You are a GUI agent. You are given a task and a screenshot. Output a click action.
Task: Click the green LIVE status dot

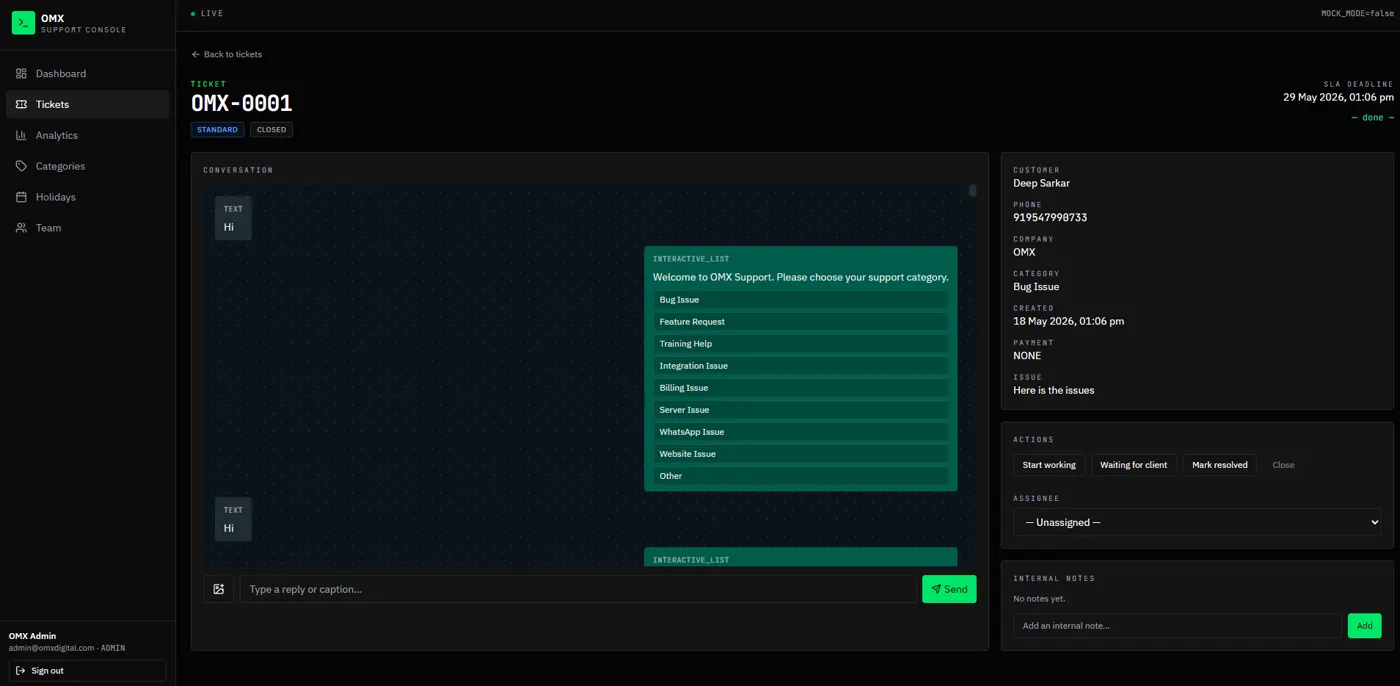(x=193, y=14)
